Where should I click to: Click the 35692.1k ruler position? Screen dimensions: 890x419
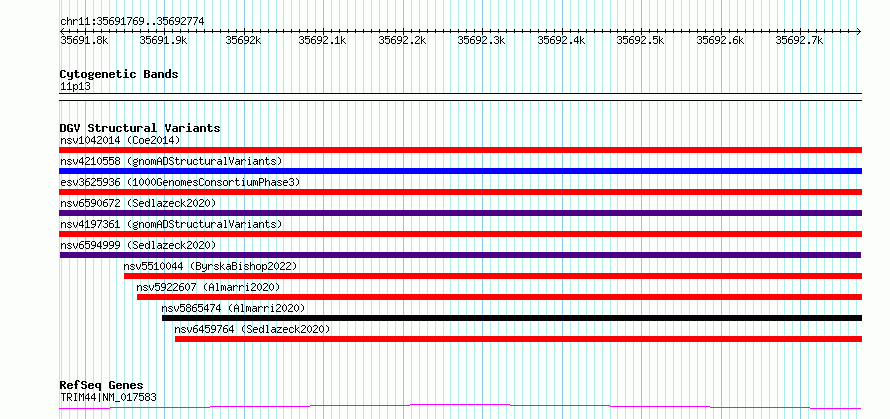322,40
